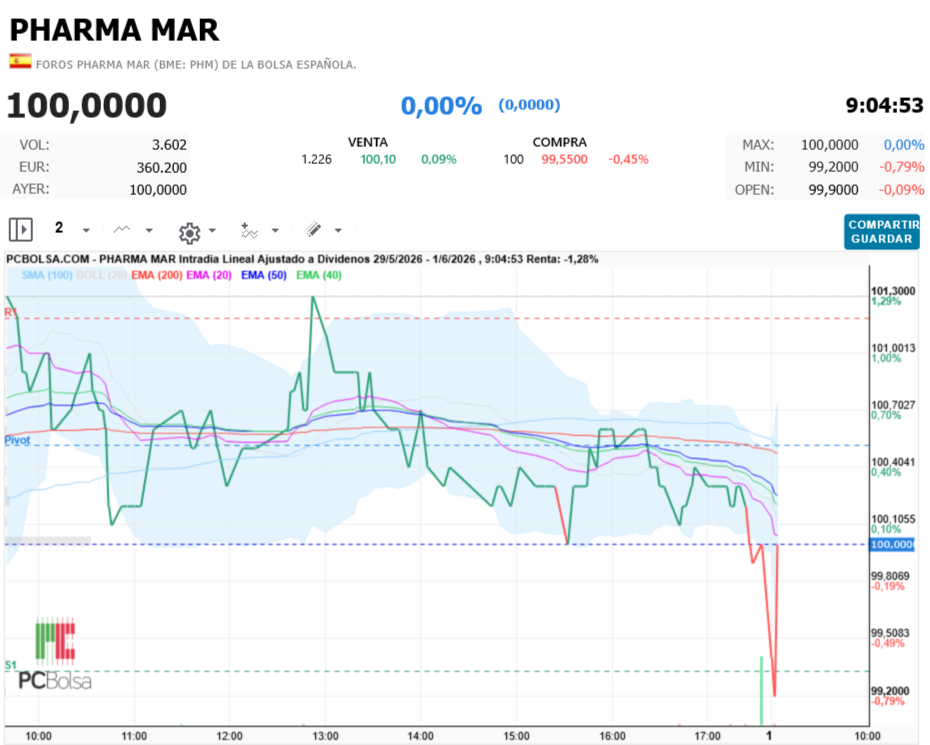The image size is (930, 745).
Task: Click the COMPARTIR GUARDAR button
Action: (x=882, y=231)
